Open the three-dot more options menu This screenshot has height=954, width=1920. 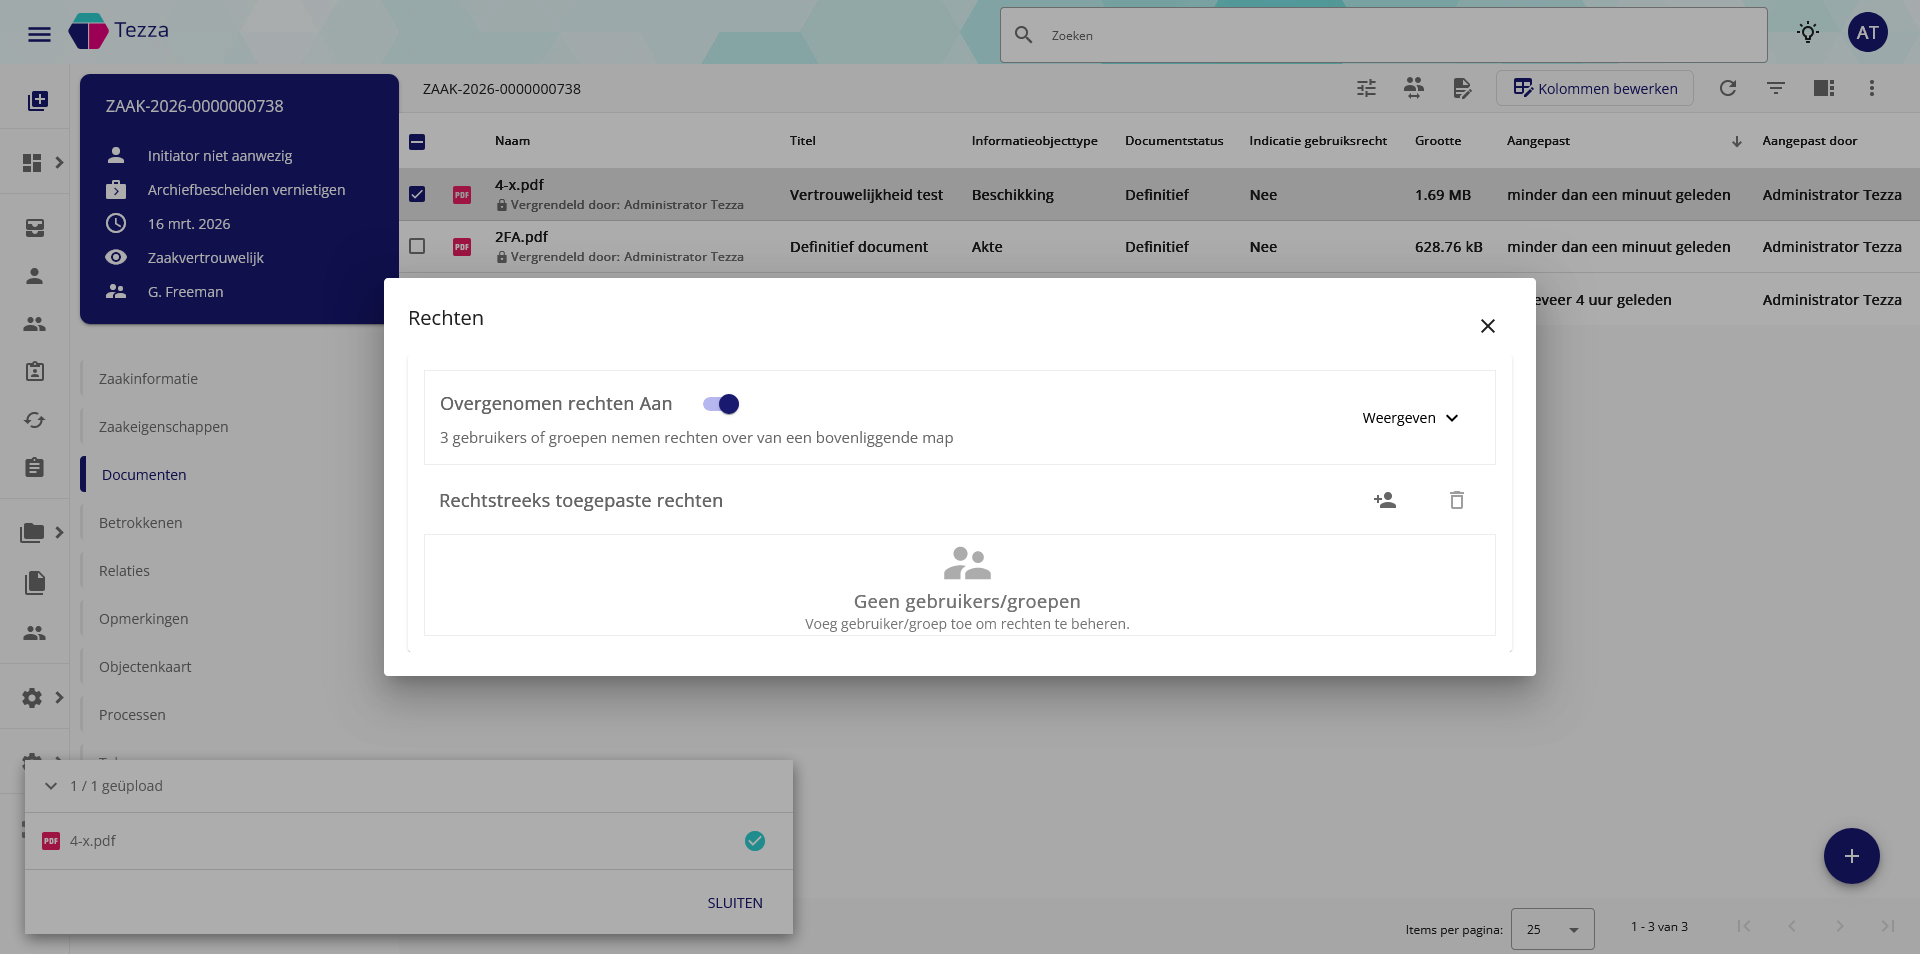pos(1872,88)
